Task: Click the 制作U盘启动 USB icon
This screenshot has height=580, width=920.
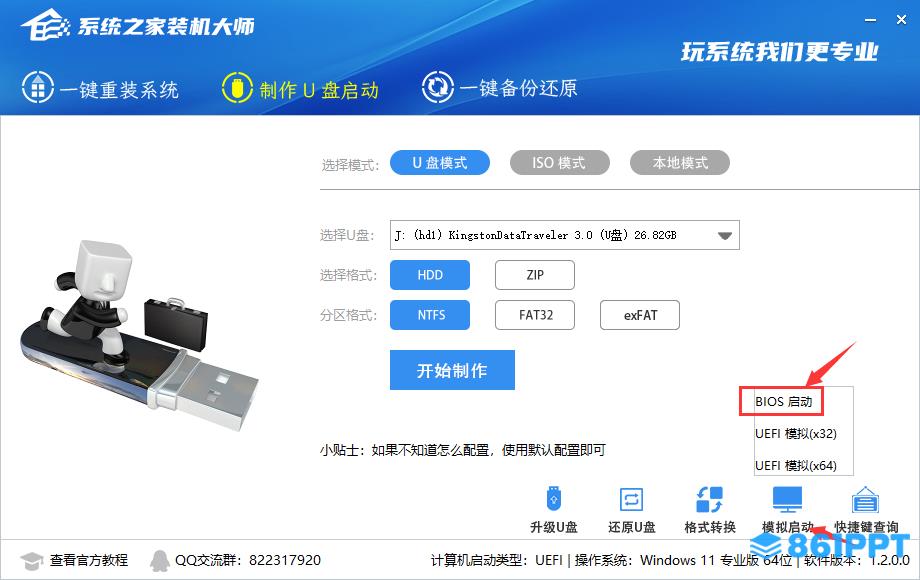Action: click(237, 88)
